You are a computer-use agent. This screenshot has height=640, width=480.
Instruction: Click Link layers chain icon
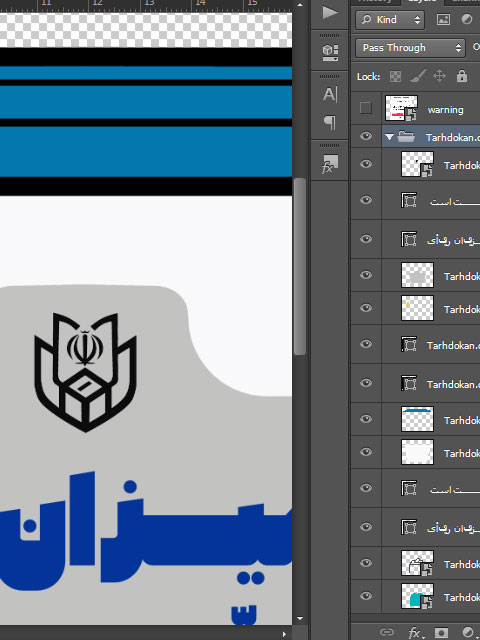[x=387, y=632]
